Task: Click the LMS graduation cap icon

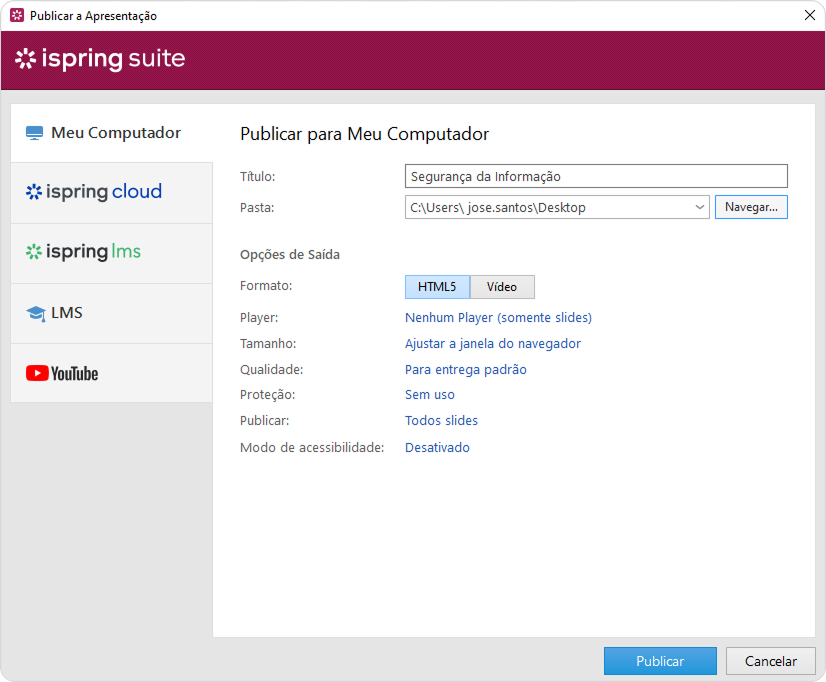Action: [36, 313]
